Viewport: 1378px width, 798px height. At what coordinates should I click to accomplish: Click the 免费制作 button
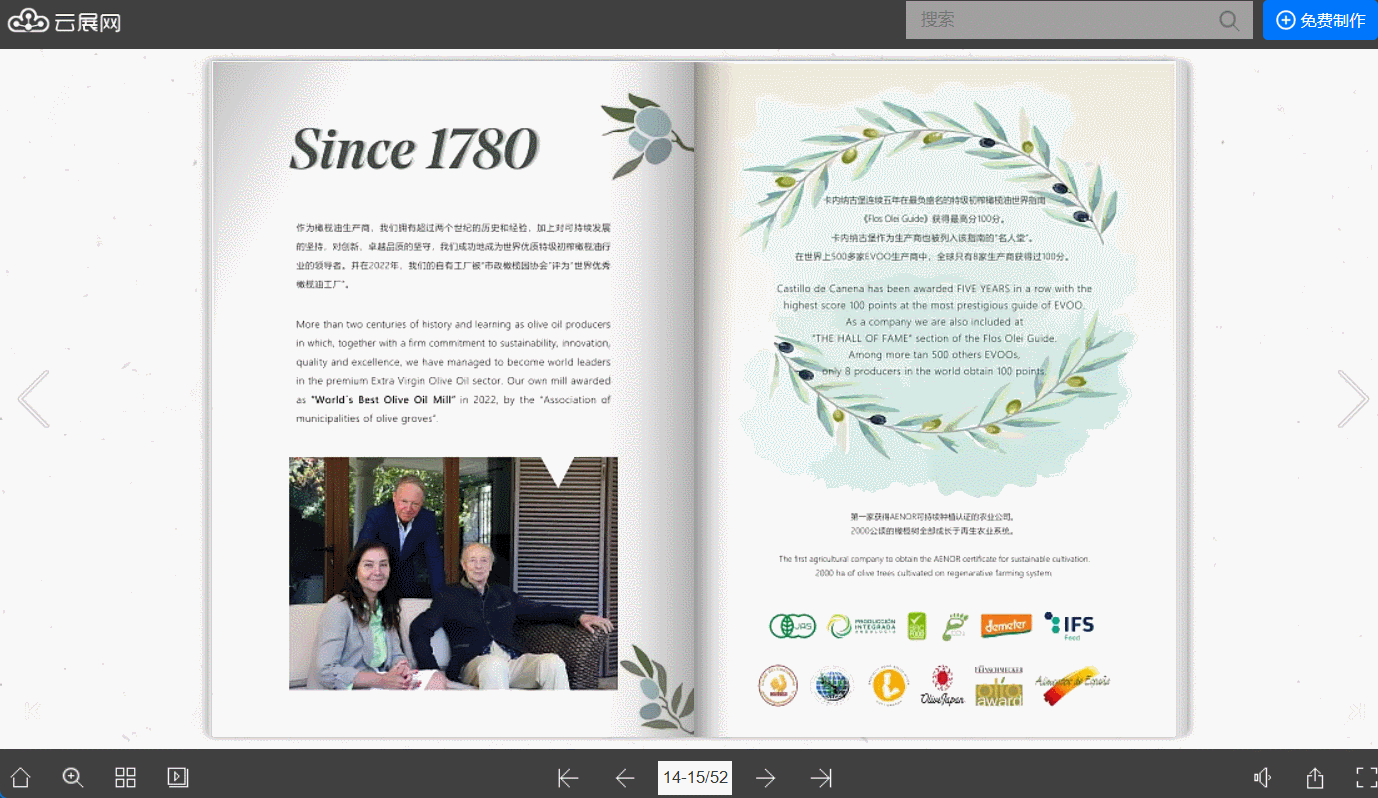coord(1320,20)
